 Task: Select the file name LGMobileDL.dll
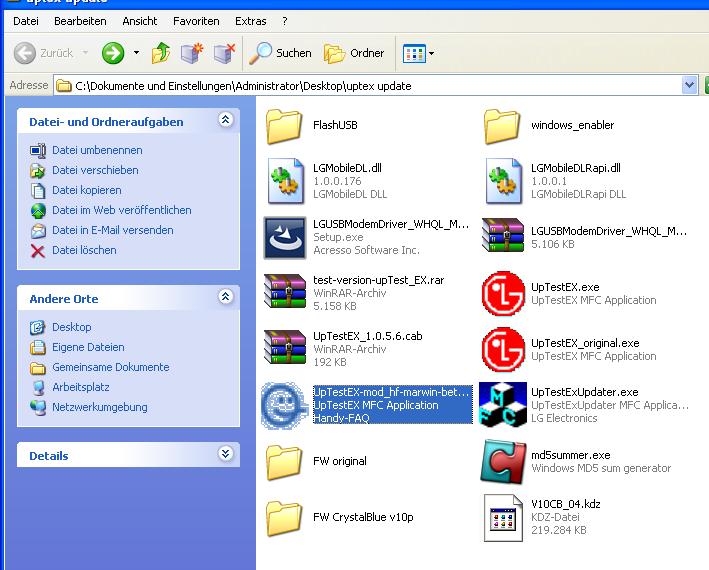click(347, 168)
